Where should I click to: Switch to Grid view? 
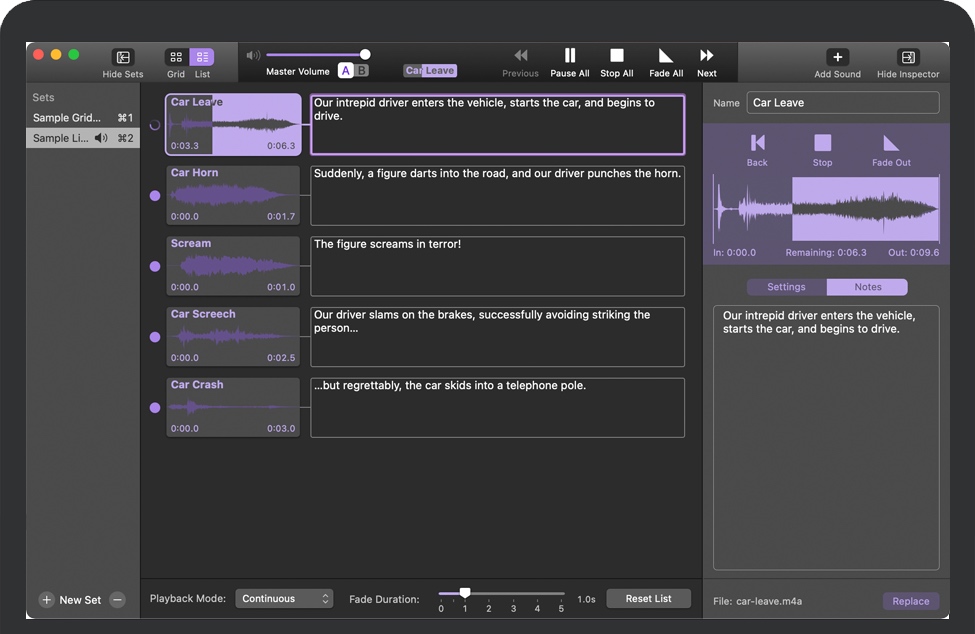176,58
